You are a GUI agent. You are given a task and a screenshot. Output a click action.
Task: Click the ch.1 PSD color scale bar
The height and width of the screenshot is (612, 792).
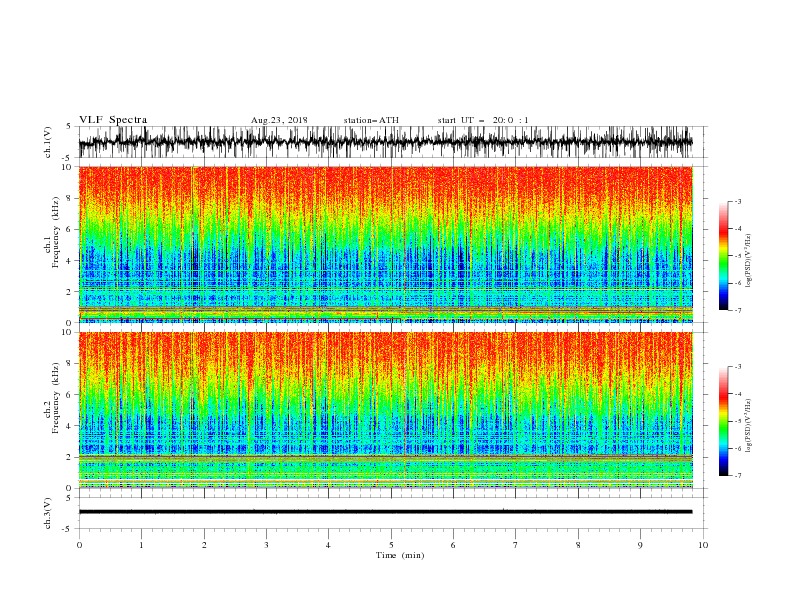[x=723, y=256]
